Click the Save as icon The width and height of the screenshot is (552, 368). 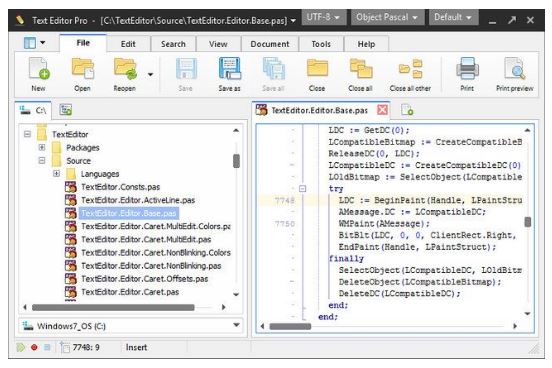point(230,68)
